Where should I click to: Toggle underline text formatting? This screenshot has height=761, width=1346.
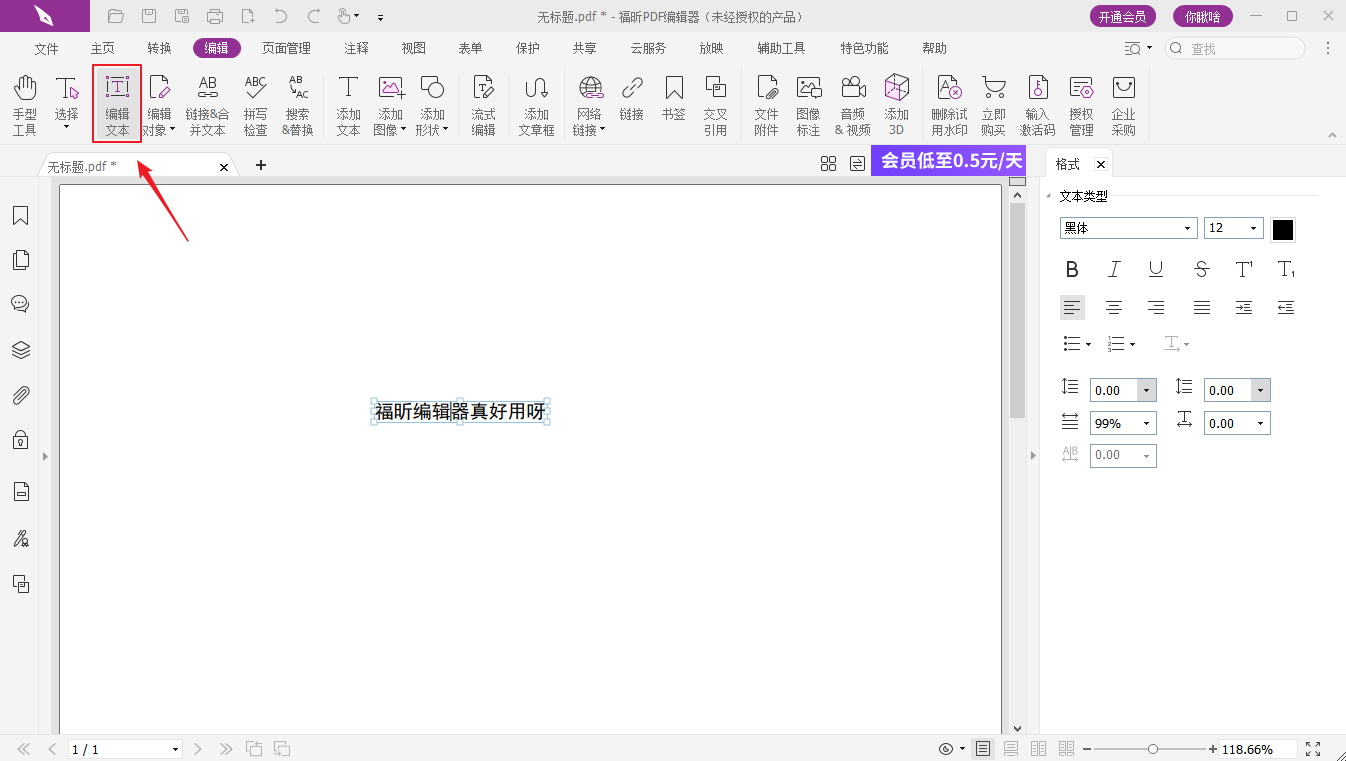point(1156,269)
